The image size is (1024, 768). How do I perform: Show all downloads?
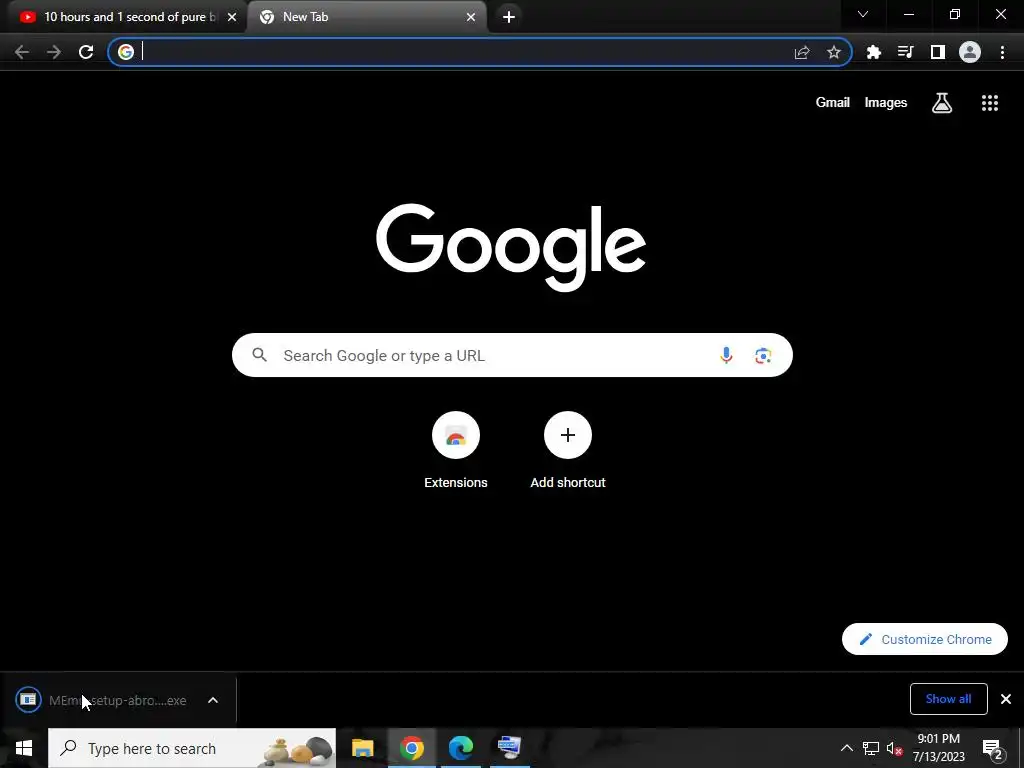coord(948,699)
